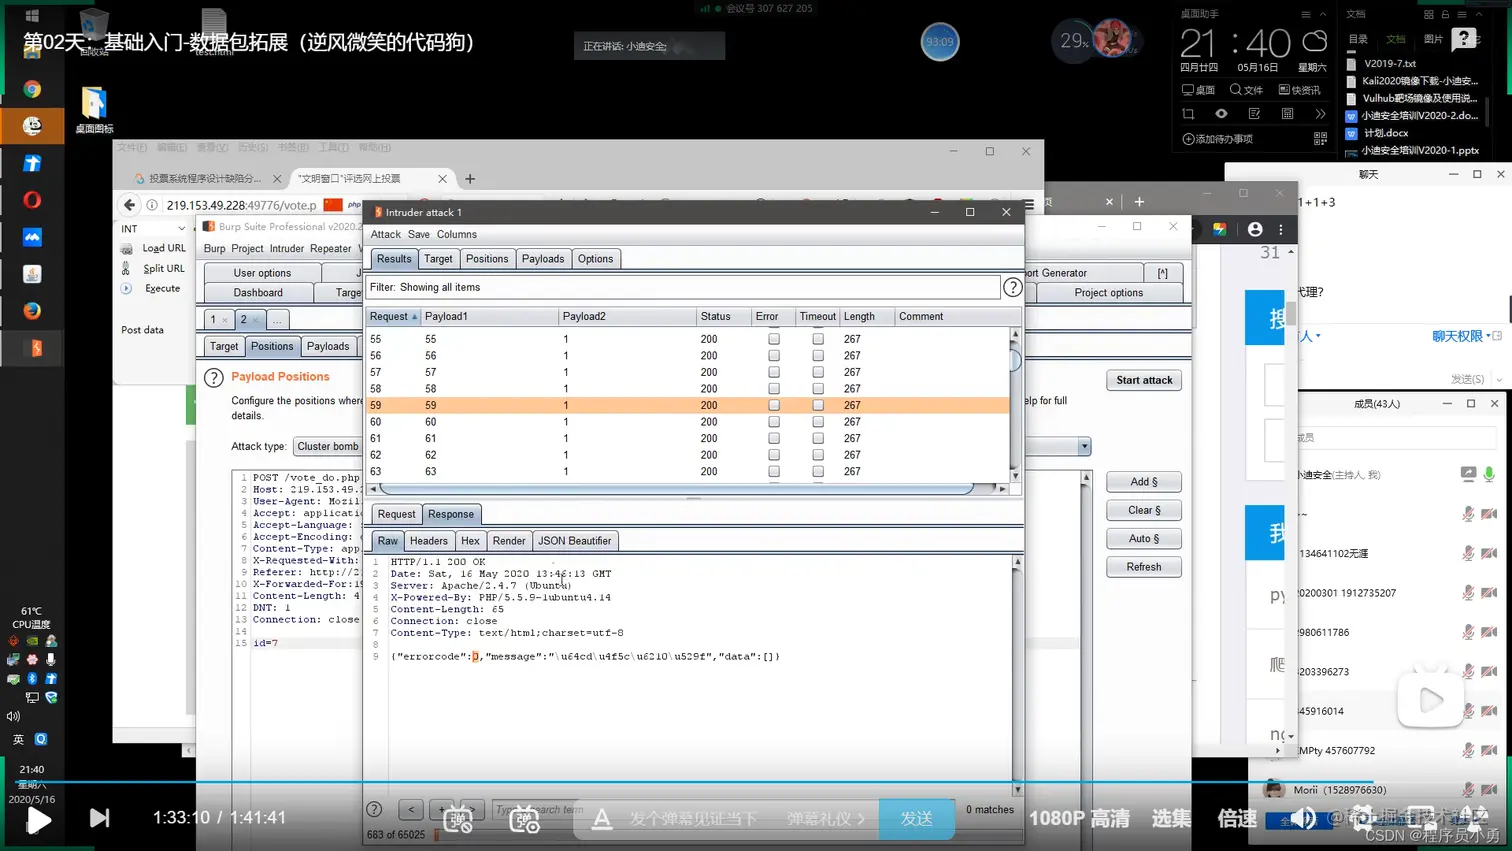
Task: Click the Start attack button
Action: click(x=1144, y=380)
